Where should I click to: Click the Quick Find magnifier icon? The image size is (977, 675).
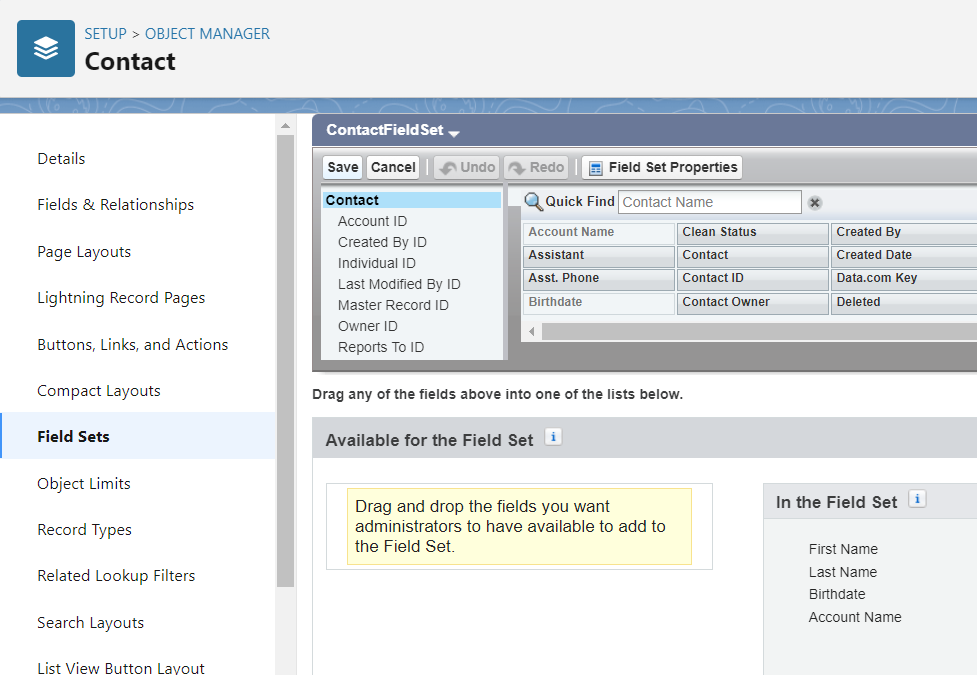pyautogui.click(x=533, y=202)
